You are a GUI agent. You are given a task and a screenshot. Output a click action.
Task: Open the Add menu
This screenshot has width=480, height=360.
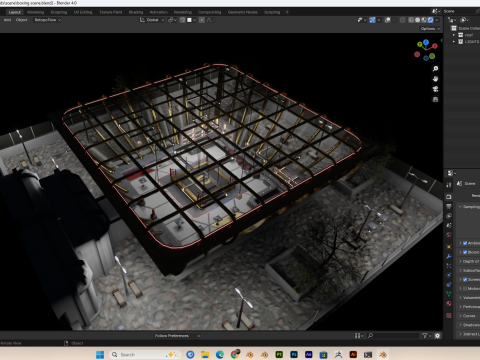coord(7,20)
